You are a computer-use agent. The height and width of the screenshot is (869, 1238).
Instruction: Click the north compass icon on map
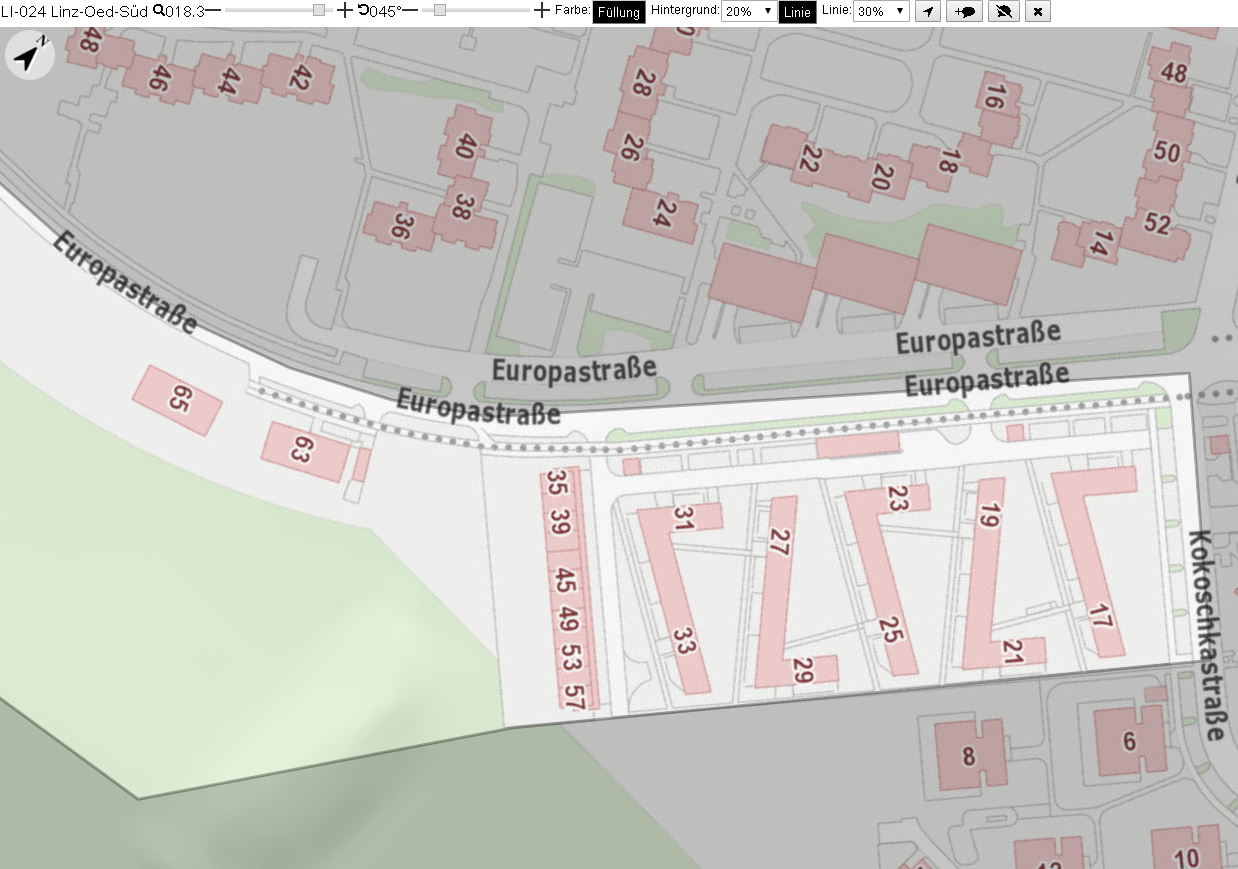pos(30,55)
